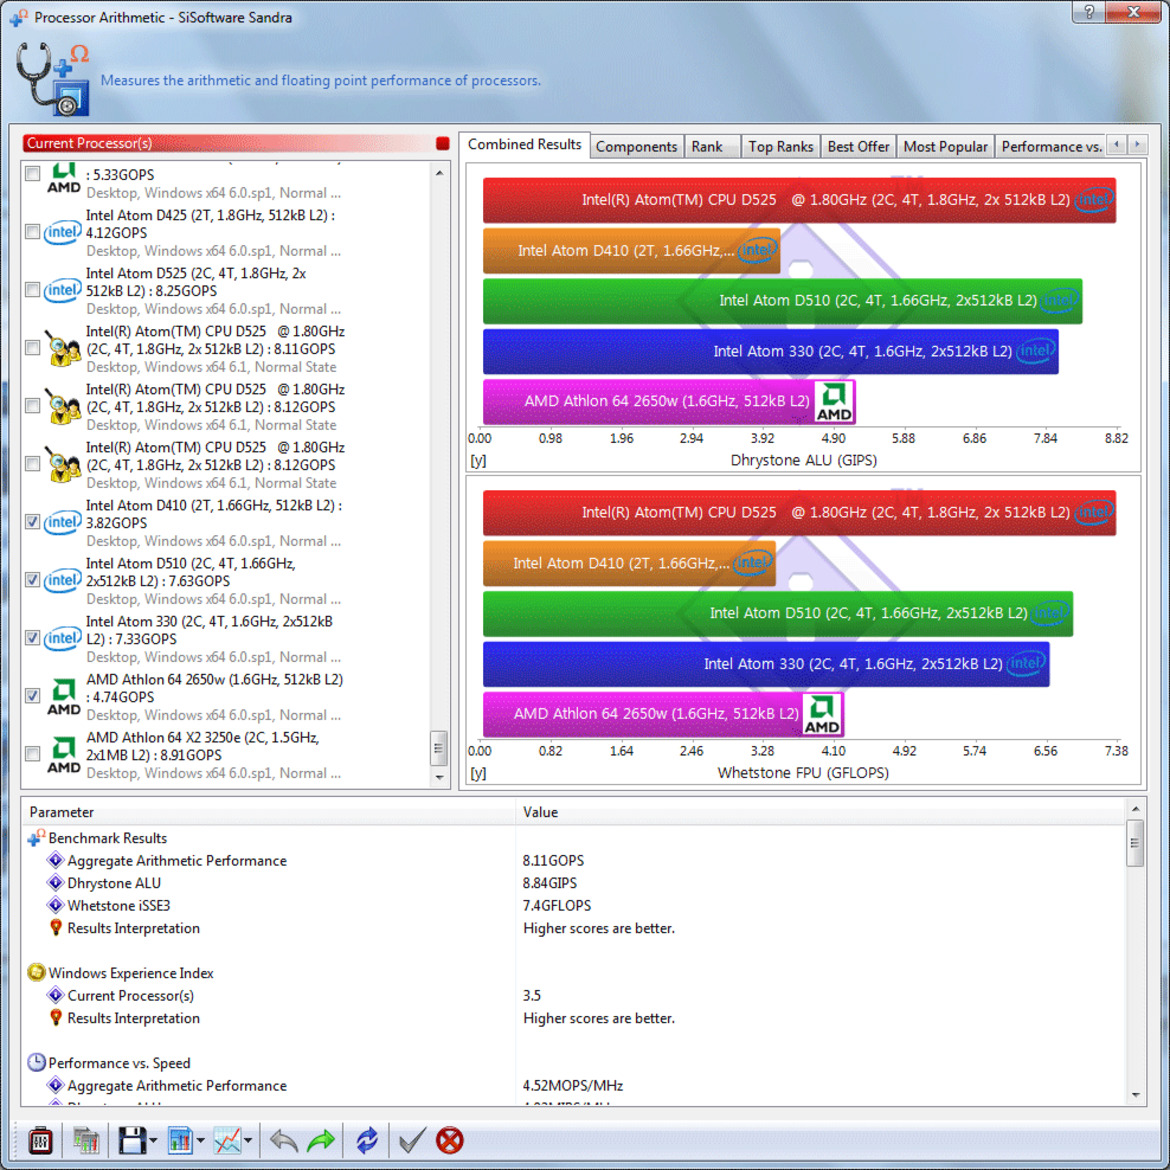
Task: Check the Intel Atom D425 checkbox
Action: (x=32, y=232)
